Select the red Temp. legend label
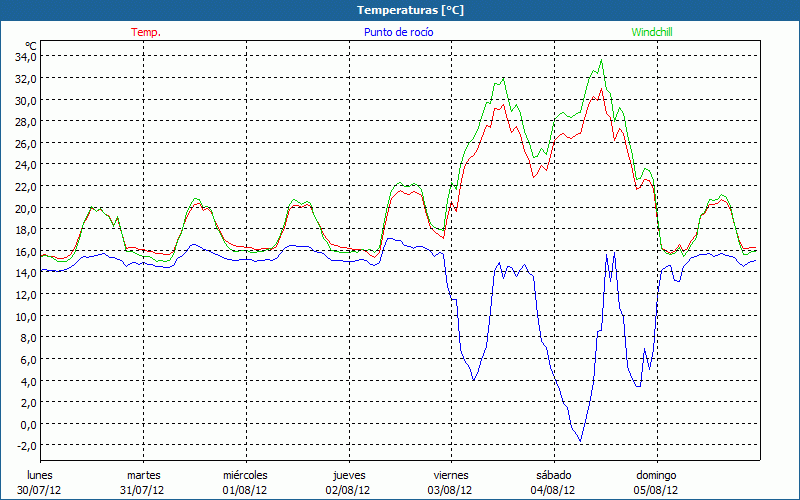Viewport: 800px width, 500px height. coord(146,32)
